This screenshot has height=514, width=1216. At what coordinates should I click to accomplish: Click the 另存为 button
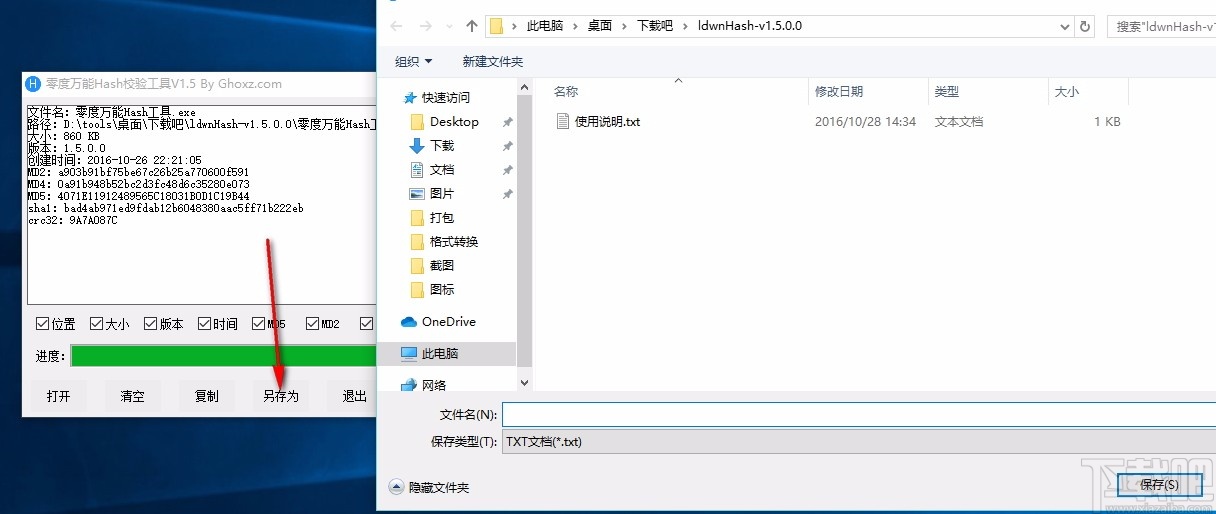point(281,396)
